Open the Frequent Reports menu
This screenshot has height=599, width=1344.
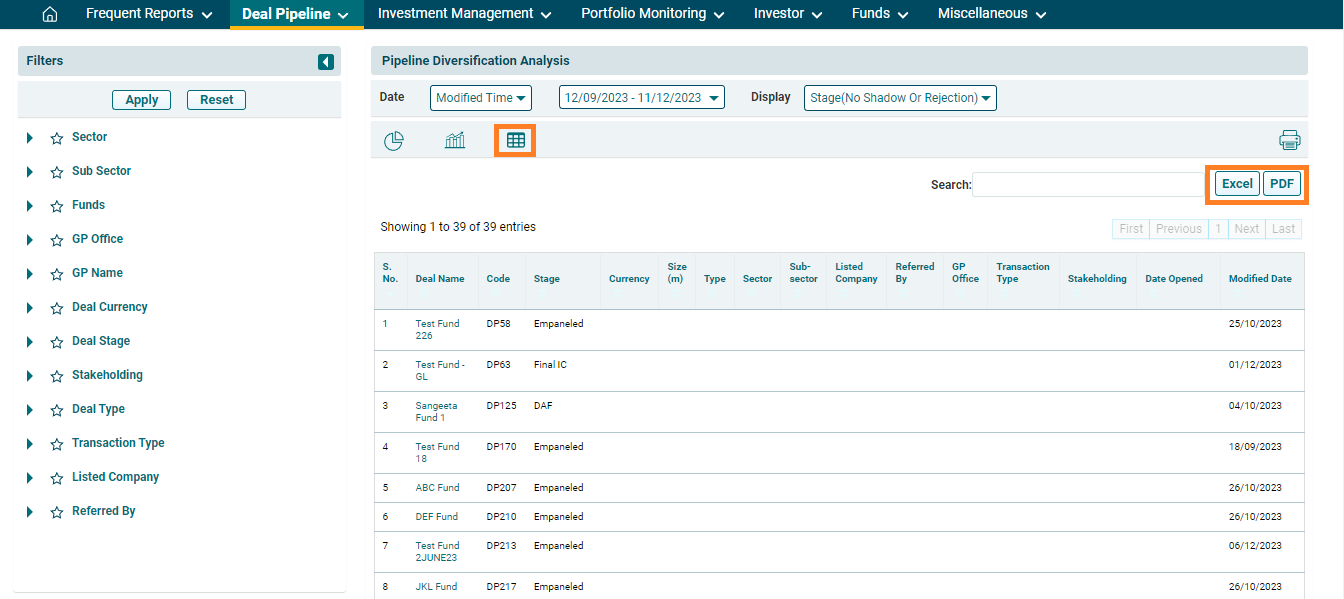point(149,14)
